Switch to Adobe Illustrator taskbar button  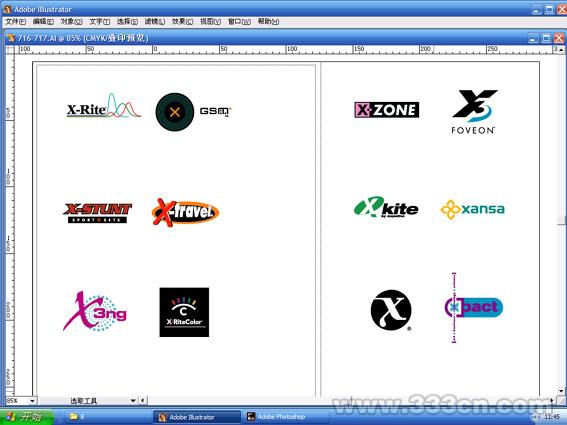[197, 417]
